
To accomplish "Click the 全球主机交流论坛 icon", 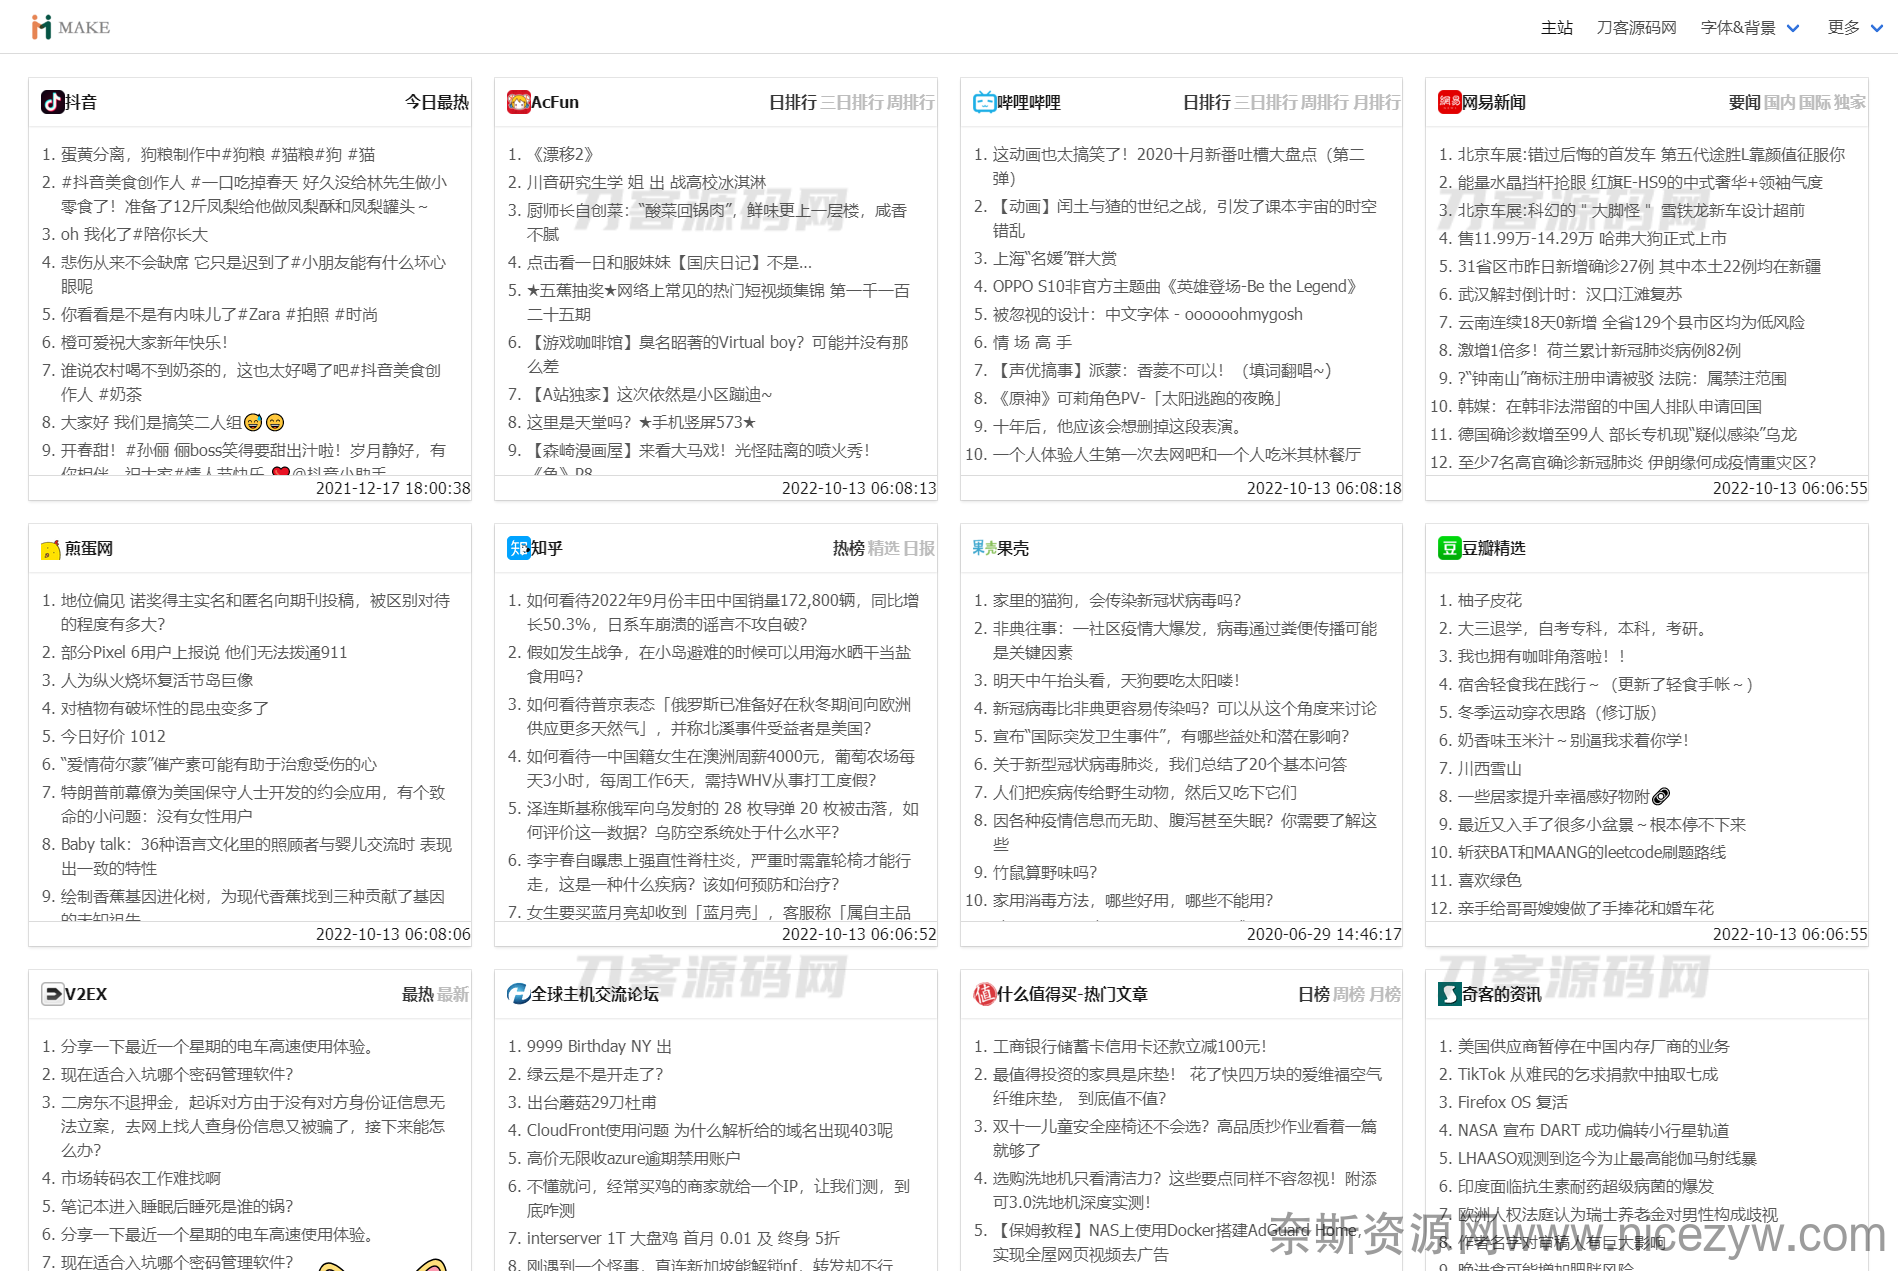I will coord(519,994).
